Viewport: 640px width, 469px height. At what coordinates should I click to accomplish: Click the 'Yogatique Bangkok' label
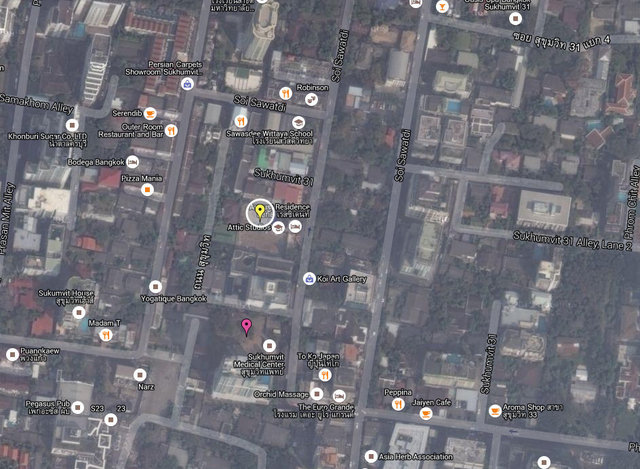coord(173,299)
